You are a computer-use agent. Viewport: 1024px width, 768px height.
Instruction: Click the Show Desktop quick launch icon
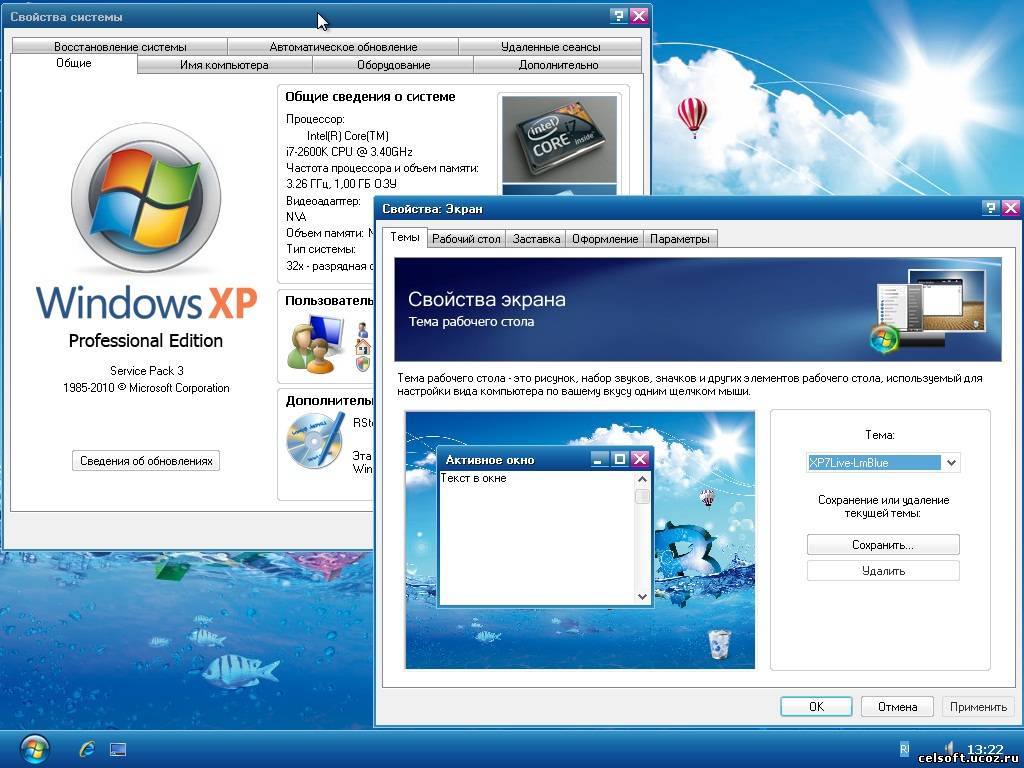coord(118,749)
